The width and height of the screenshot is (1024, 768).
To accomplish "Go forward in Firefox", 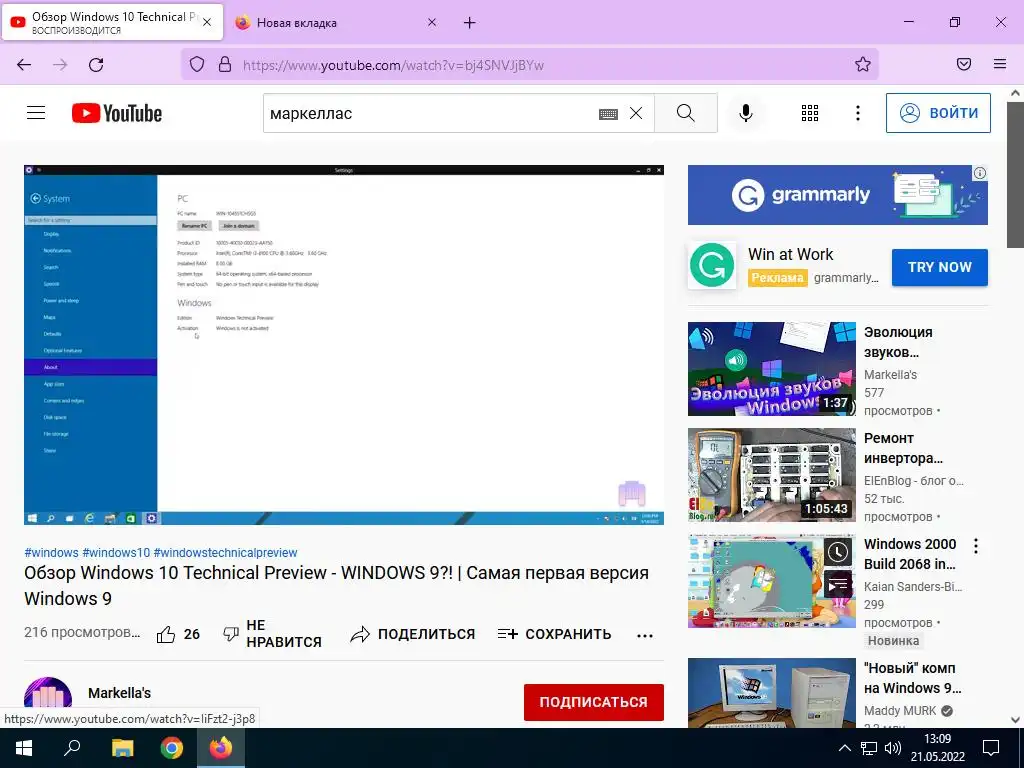I will [60, 65].
